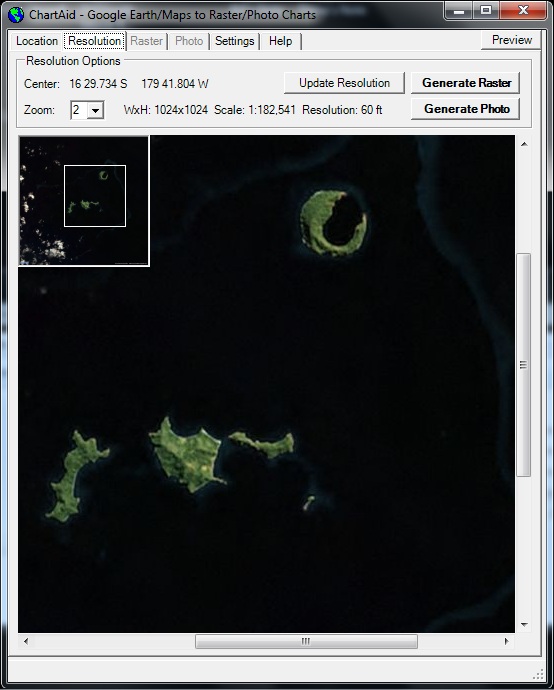Click the Generate Photo button
This screenshot has height=690, width=554.
coord(466,109)
